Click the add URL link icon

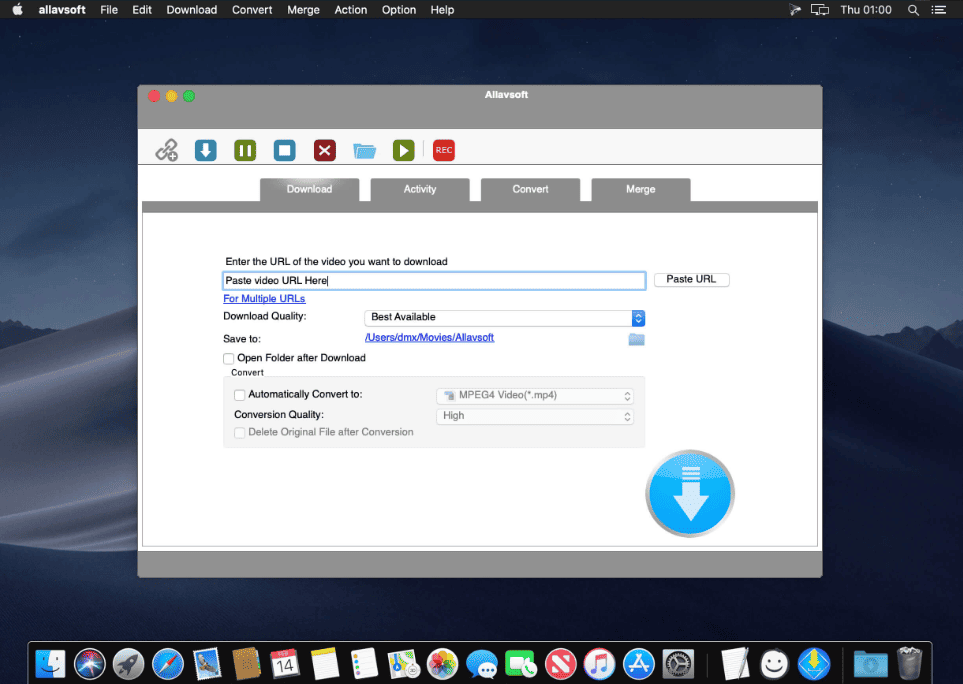pyautogui.click(x=166, y=150)
